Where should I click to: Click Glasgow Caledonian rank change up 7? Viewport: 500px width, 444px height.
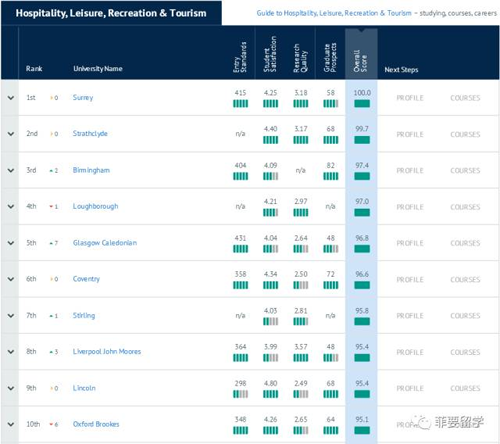[x=54, y=243]
